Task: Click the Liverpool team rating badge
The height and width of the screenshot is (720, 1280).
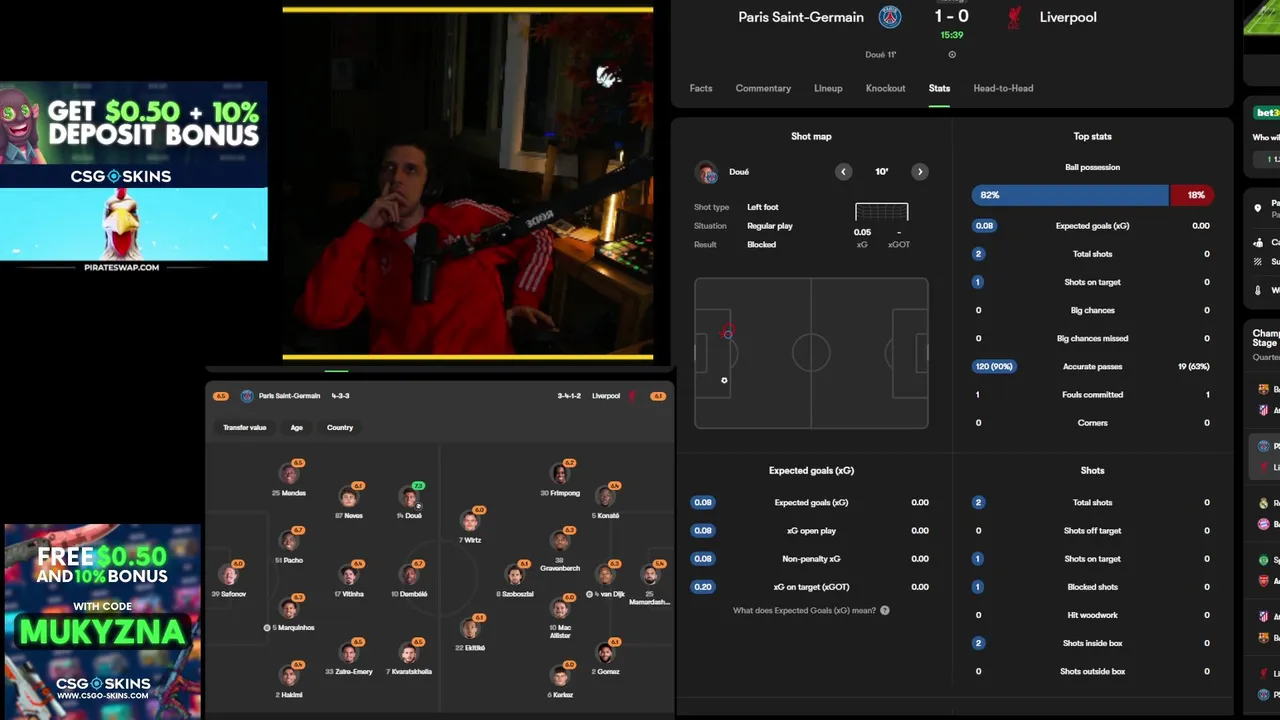Action: tap(657, 396)
